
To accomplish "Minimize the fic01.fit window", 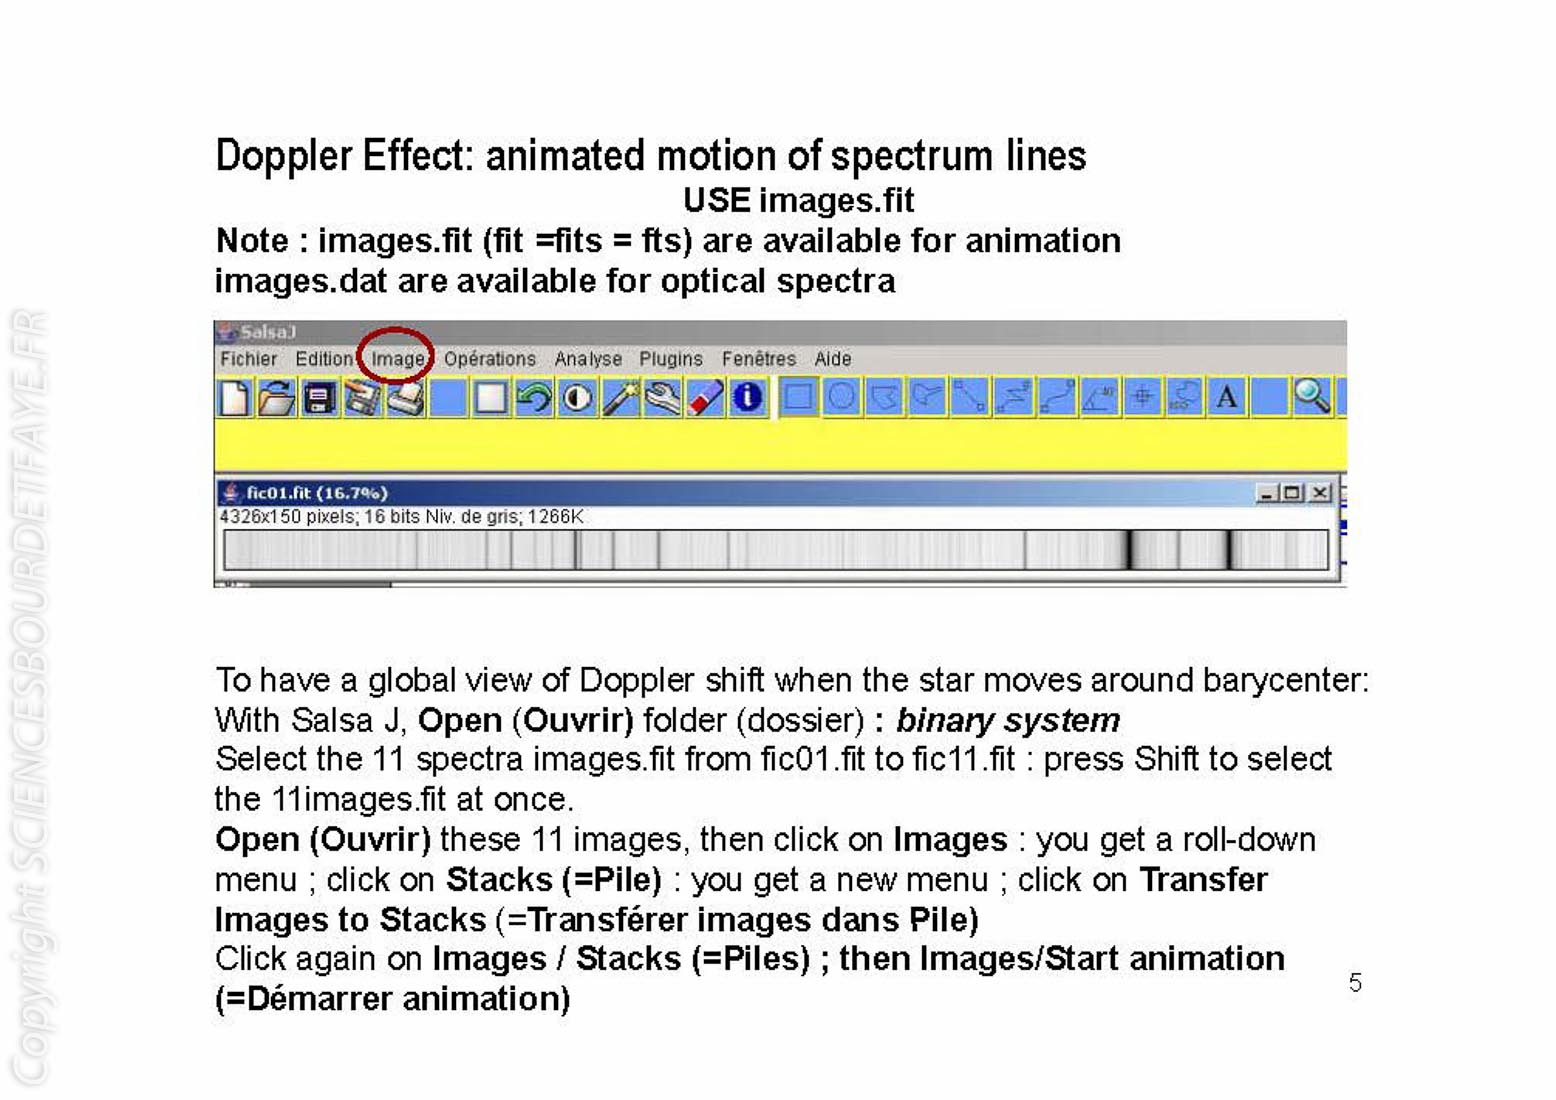I will pyautogui.click(x=1267, y=492).
